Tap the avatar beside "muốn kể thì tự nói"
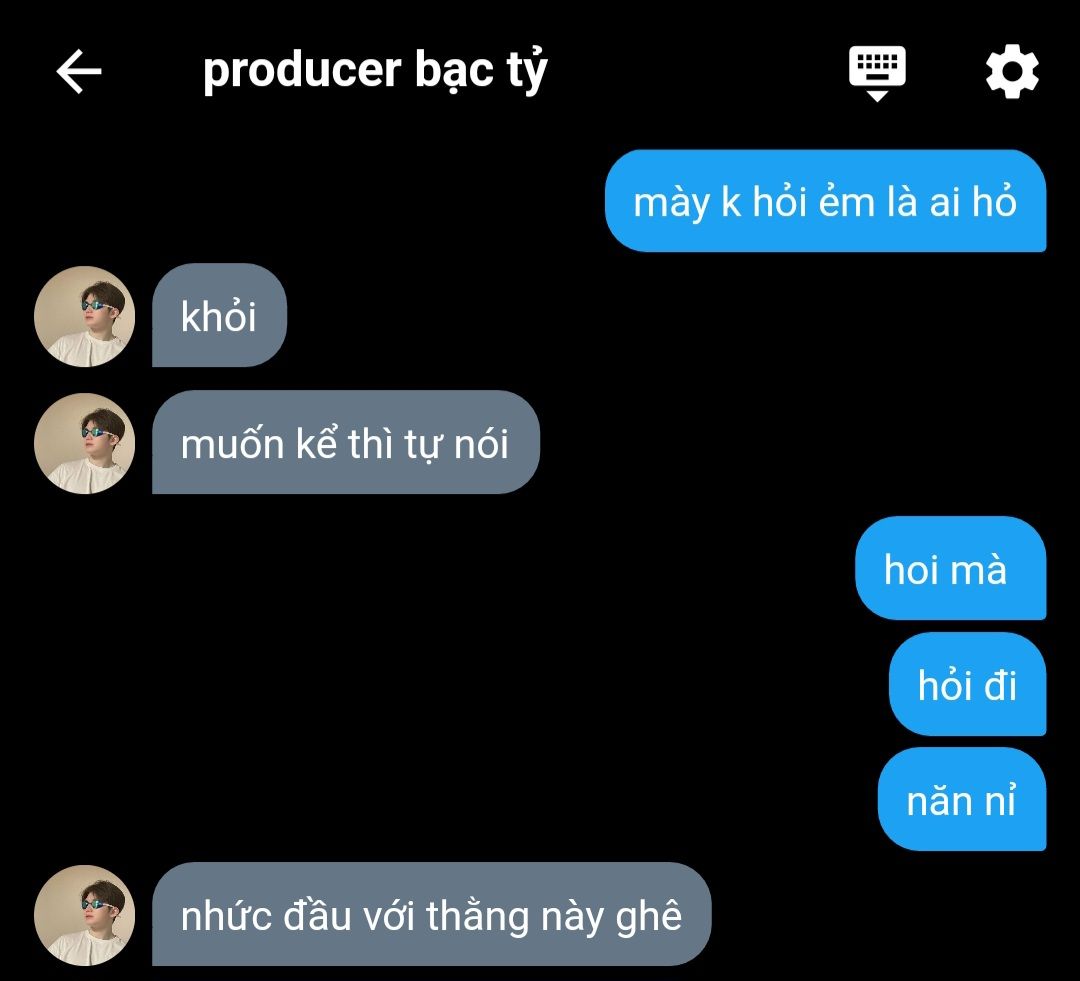Viewport: 1080px width, 981px height. click(x=85, y=443)
